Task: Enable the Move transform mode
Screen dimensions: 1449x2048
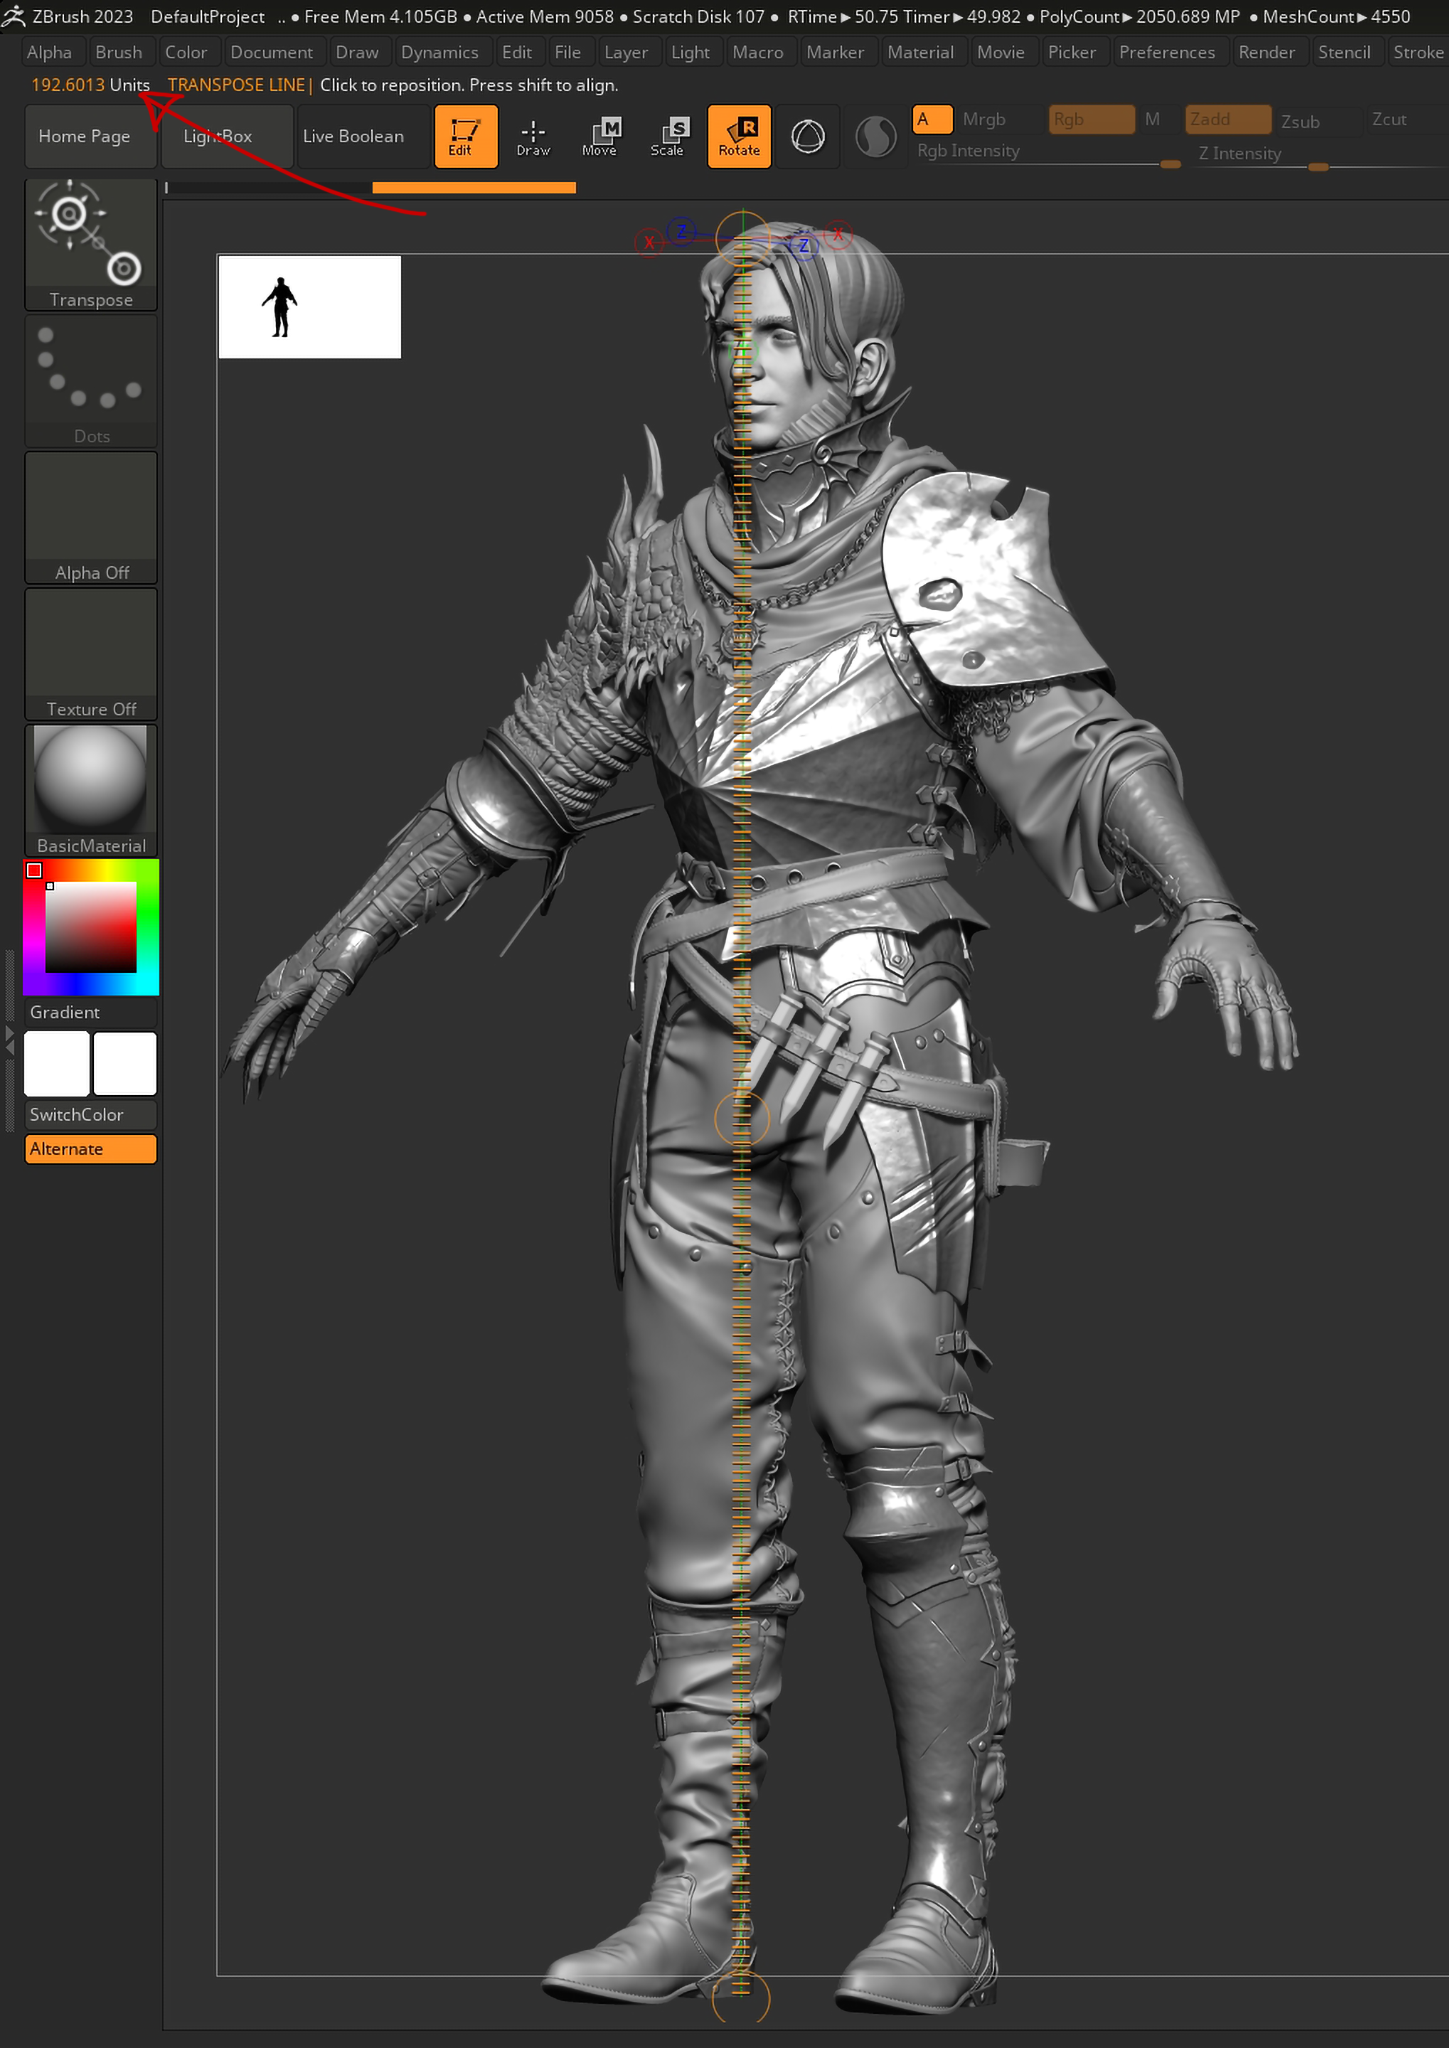Action: (600, 136)
